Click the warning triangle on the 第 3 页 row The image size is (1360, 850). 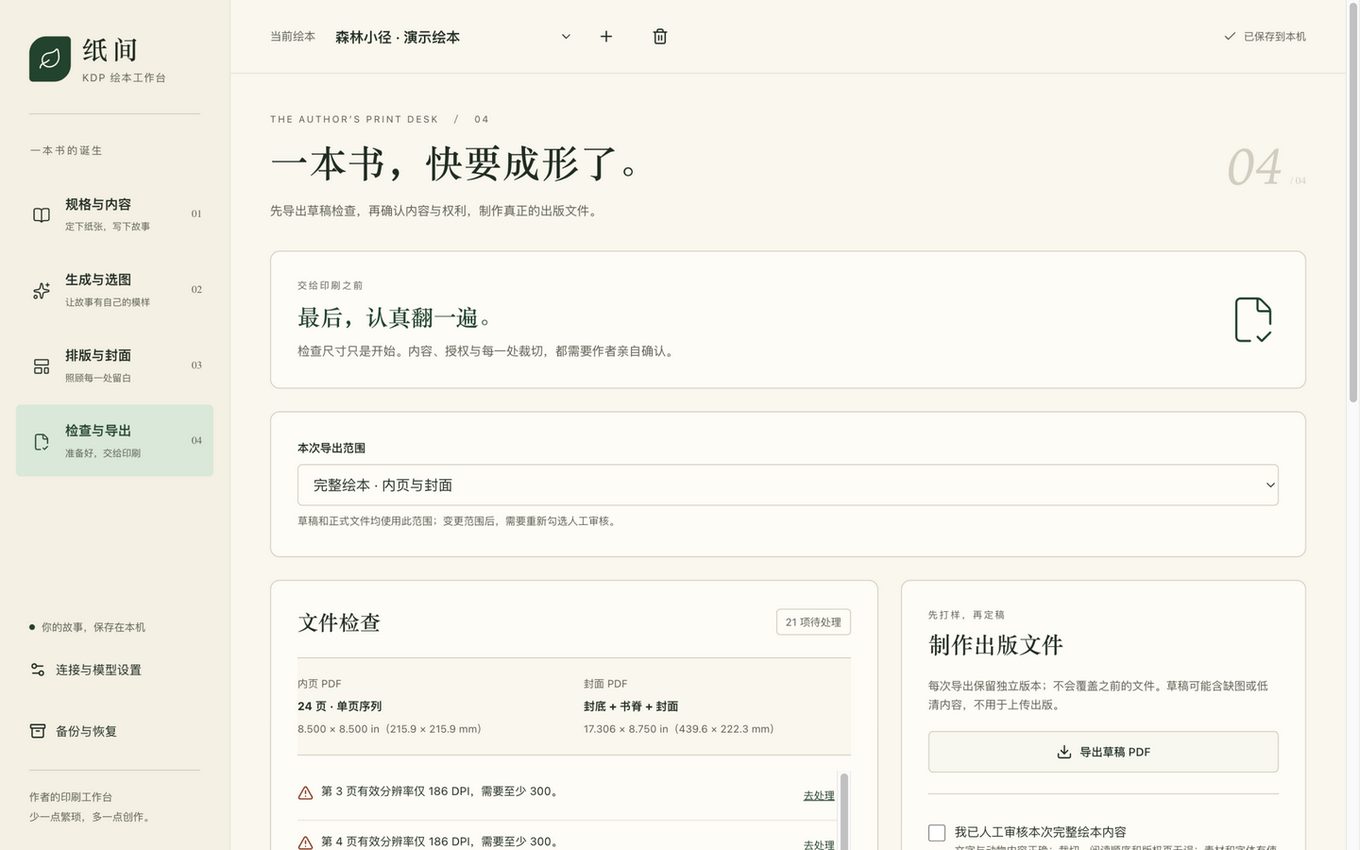[x=306, y=793]
